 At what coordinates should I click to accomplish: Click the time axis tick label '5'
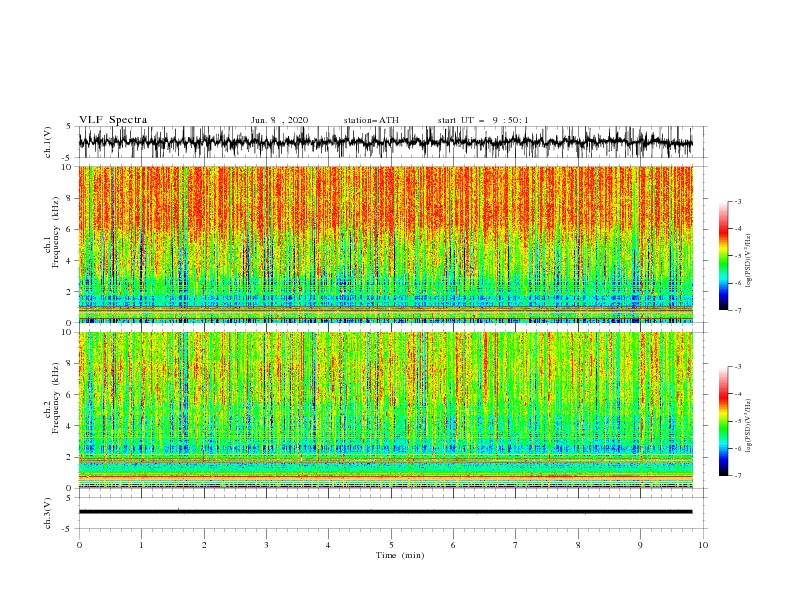(391, 545)
